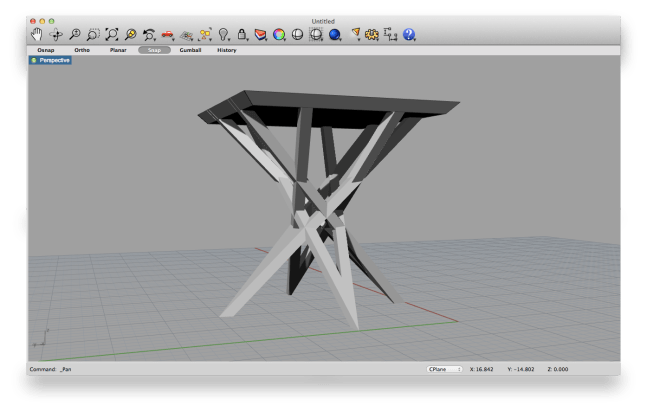This screenshot has height=412, width=647.
Task: Click the Zoom Dynamic magnifier icon
Action: [x=75, y=34]
